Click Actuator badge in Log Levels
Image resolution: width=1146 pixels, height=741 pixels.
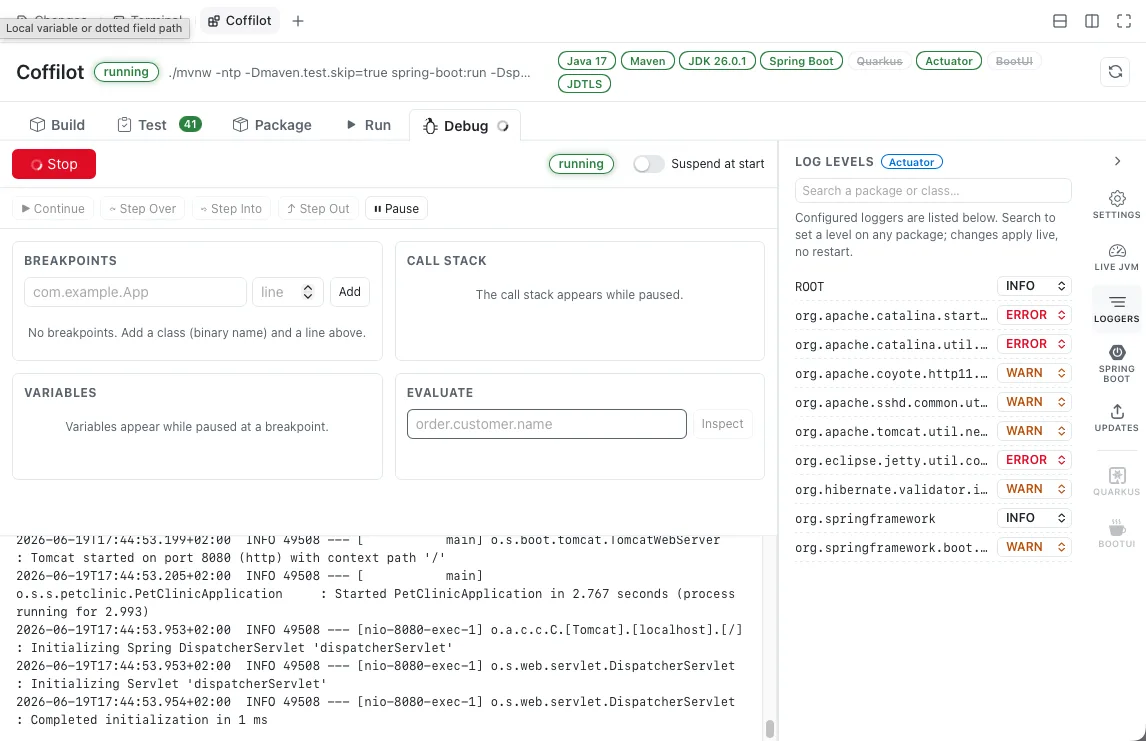[x=911, y=162]
